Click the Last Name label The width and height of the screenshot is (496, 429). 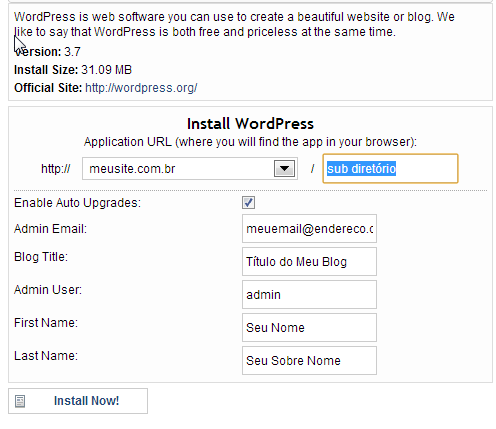point(46,356)
